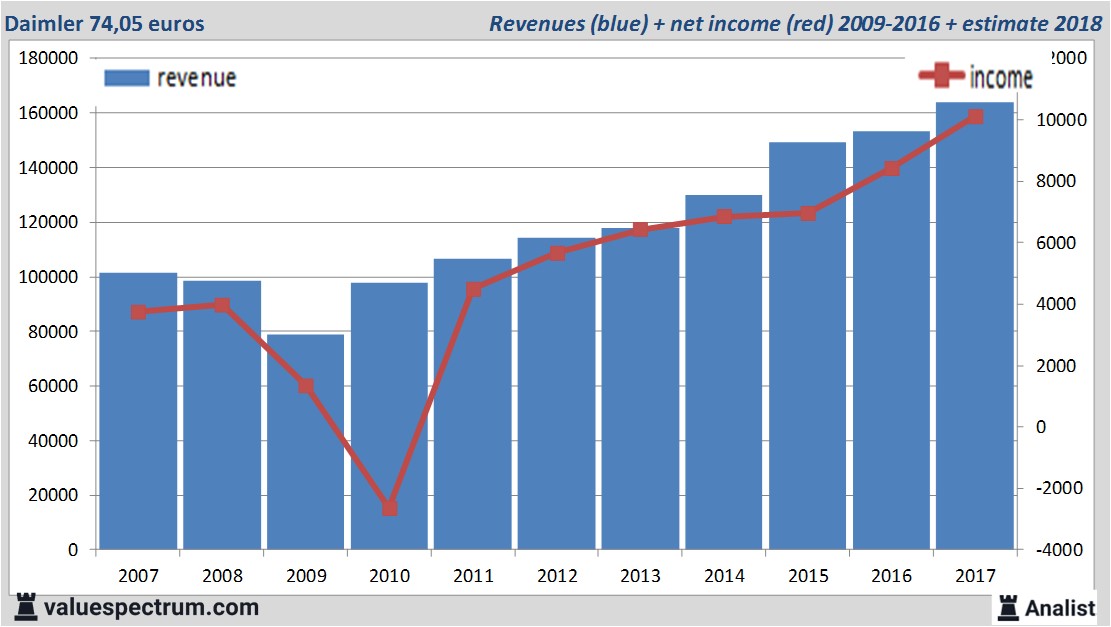This screenshot has height=627, width=1111.
Task: Select the 2011 blue revenue bar
Action: pos(473,404)
